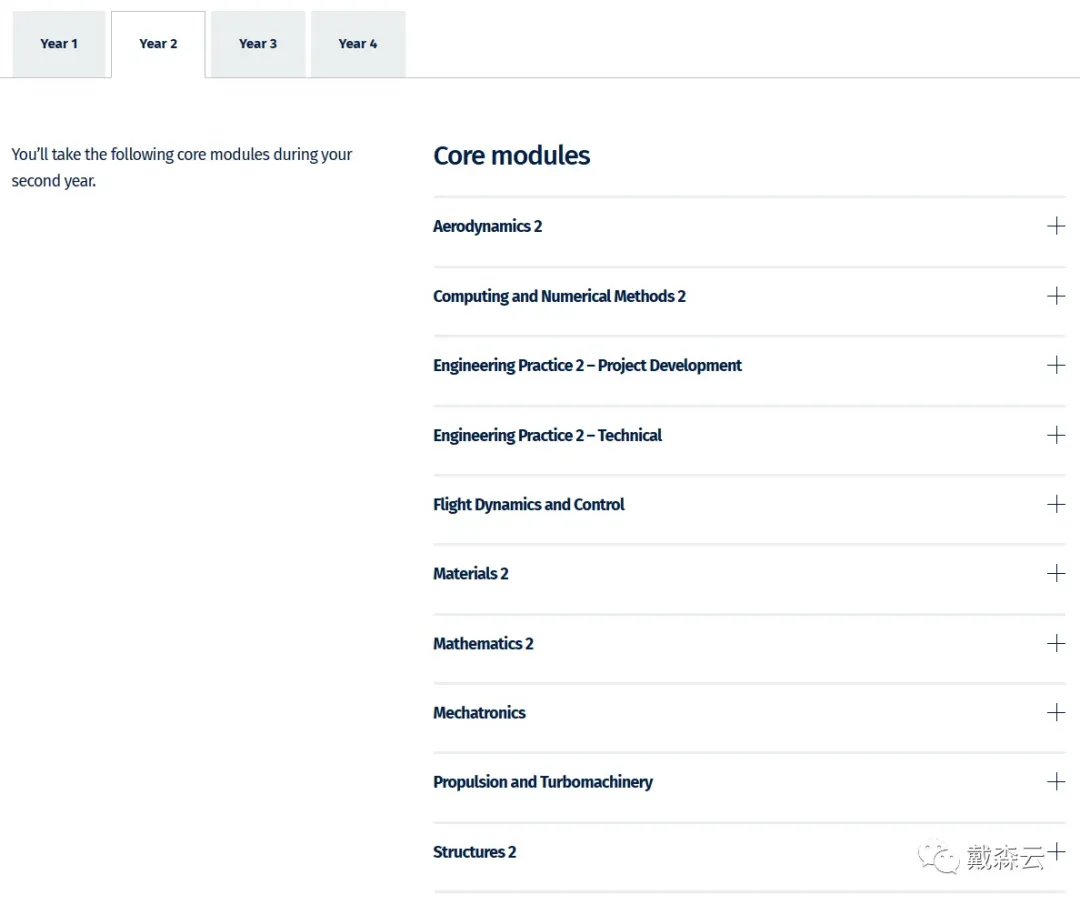1080x905 pixels.
Task: Click the plus icon beside Mechatronics
Action: coord(1055,712)
